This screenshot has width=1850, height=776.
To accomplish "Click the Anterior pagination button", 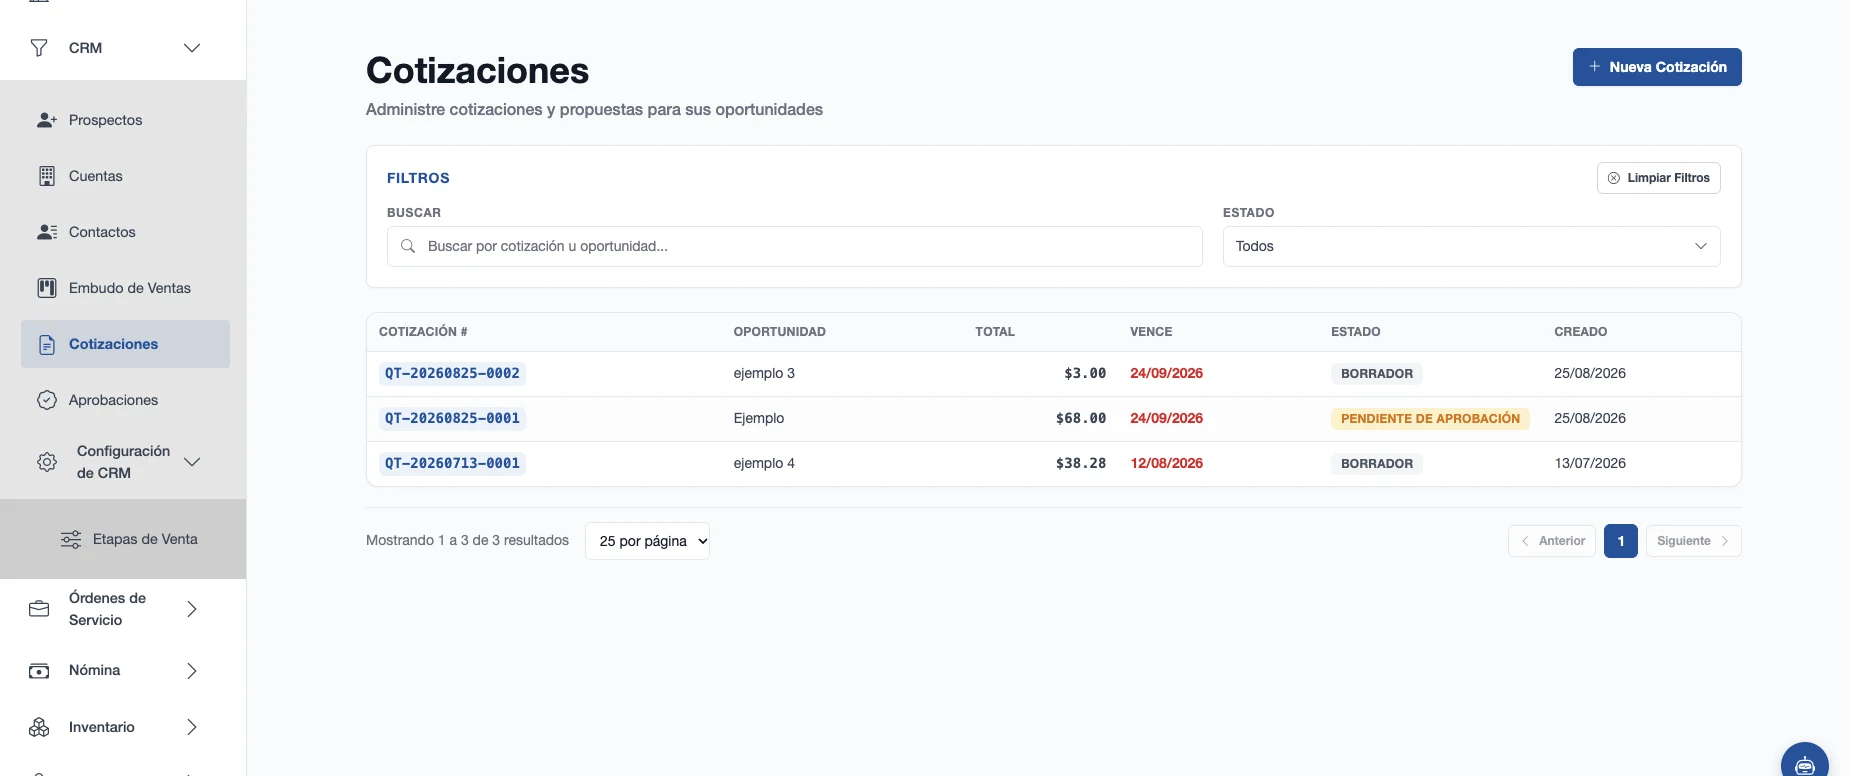I will pyautogui.click(x=1552, y=541).
